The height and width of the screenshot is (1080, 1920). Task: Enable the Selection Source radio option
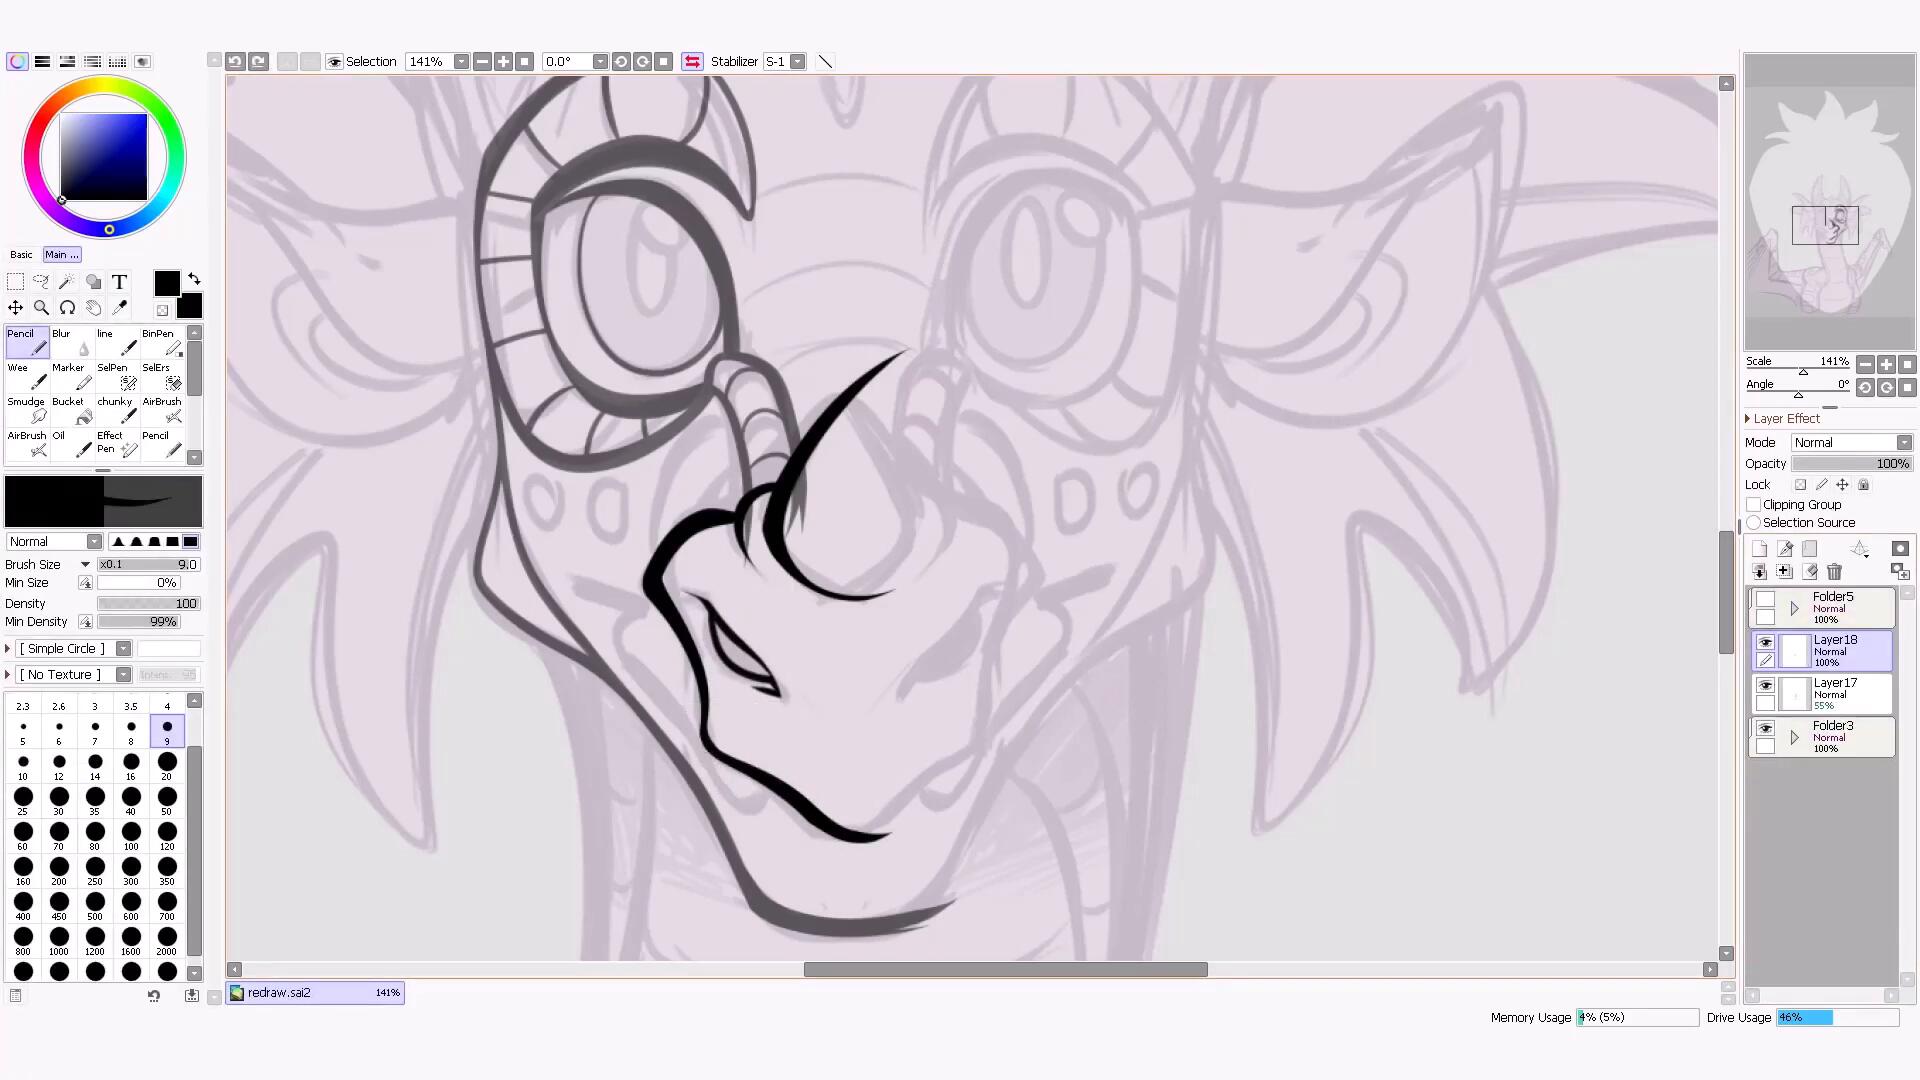(x=1754, y=523)
